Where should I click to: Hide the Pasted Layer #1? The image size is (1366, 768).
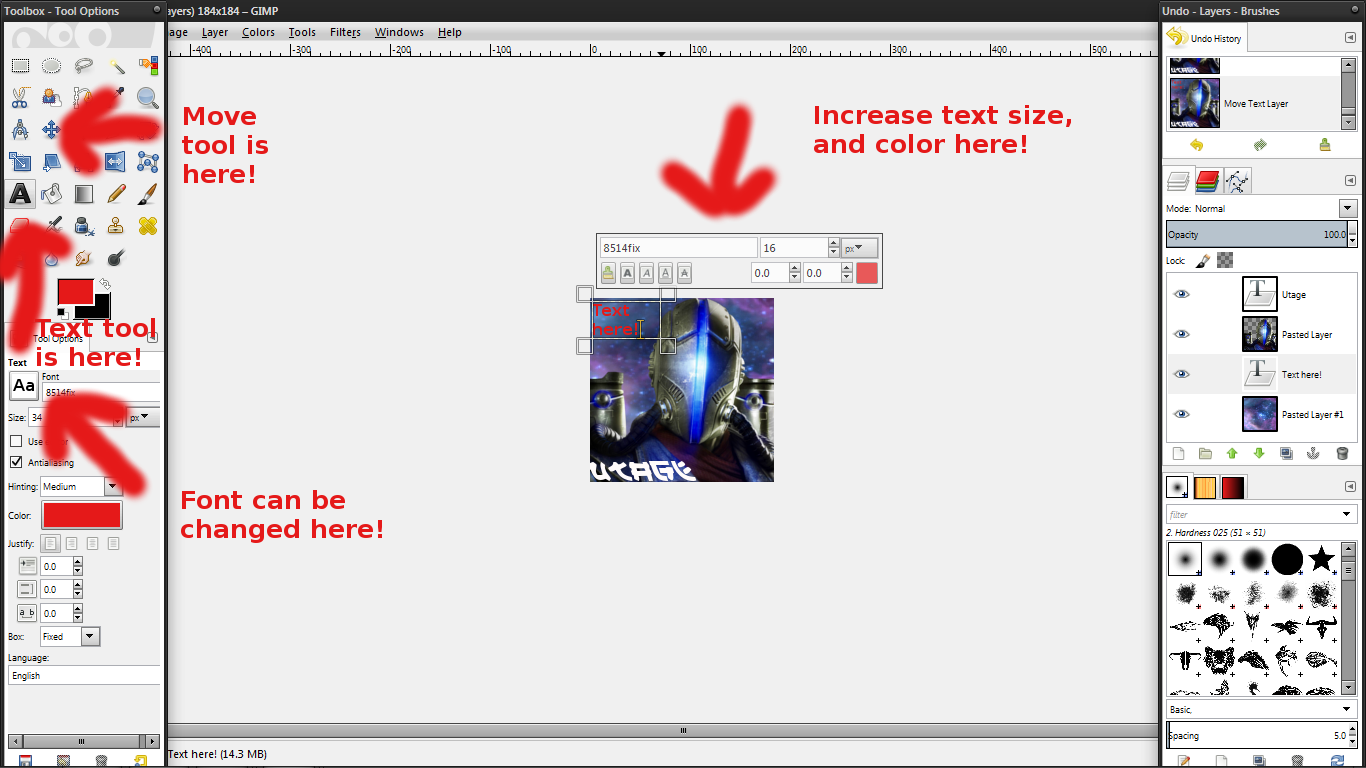(x=1182, y=415)
